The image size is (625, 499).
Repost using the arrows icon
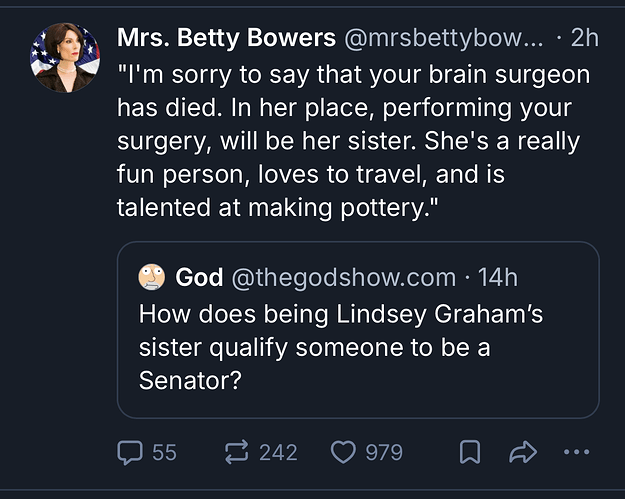pos(237,452)
